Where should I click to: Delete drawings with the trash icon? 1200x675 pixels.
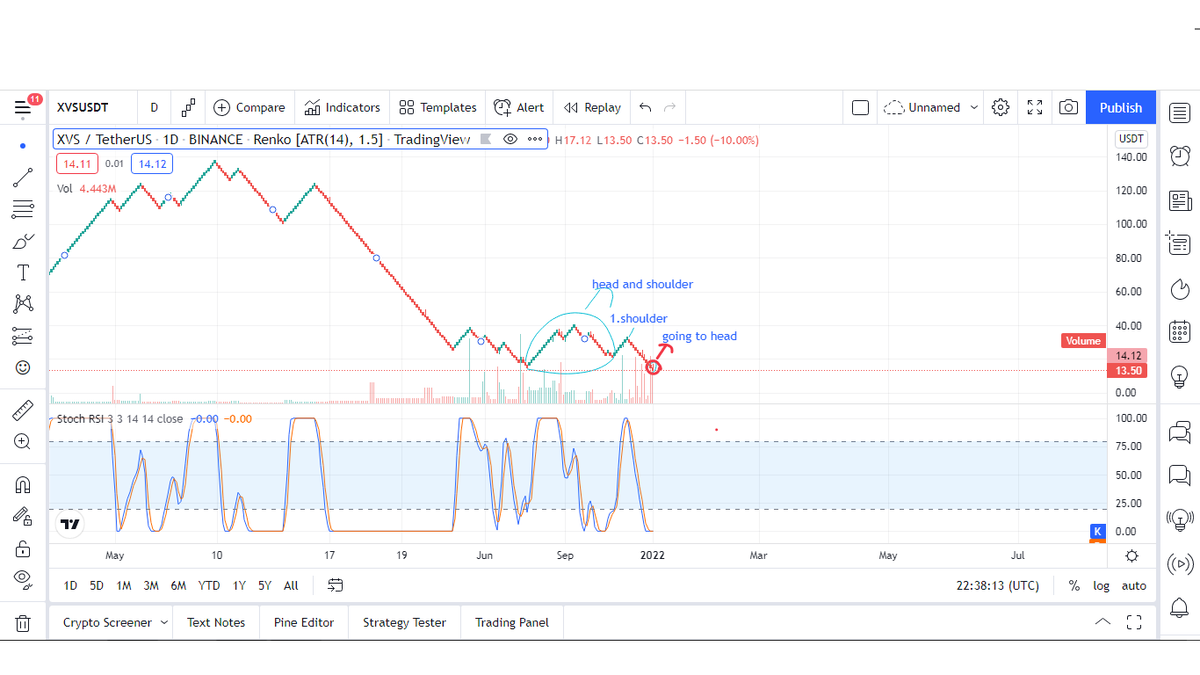click(22, 623)
